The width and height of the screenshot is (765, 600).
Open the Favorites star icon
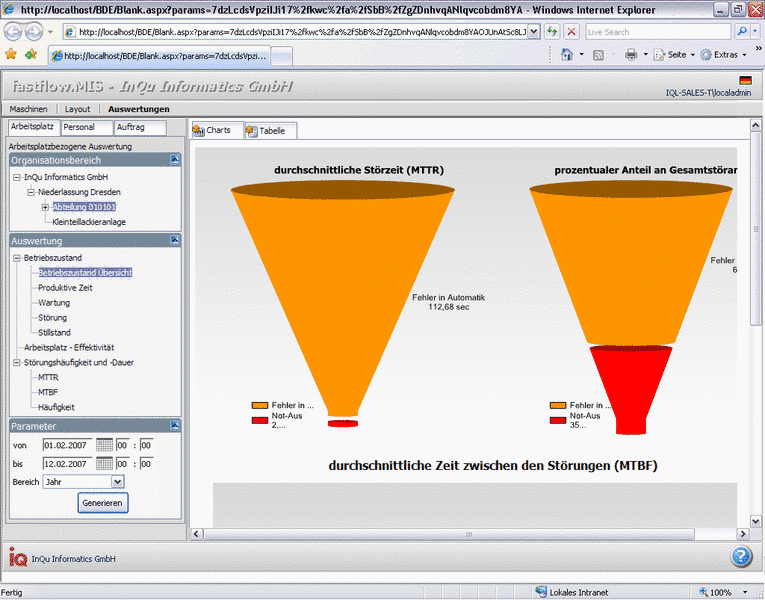(x=11, y=54)
